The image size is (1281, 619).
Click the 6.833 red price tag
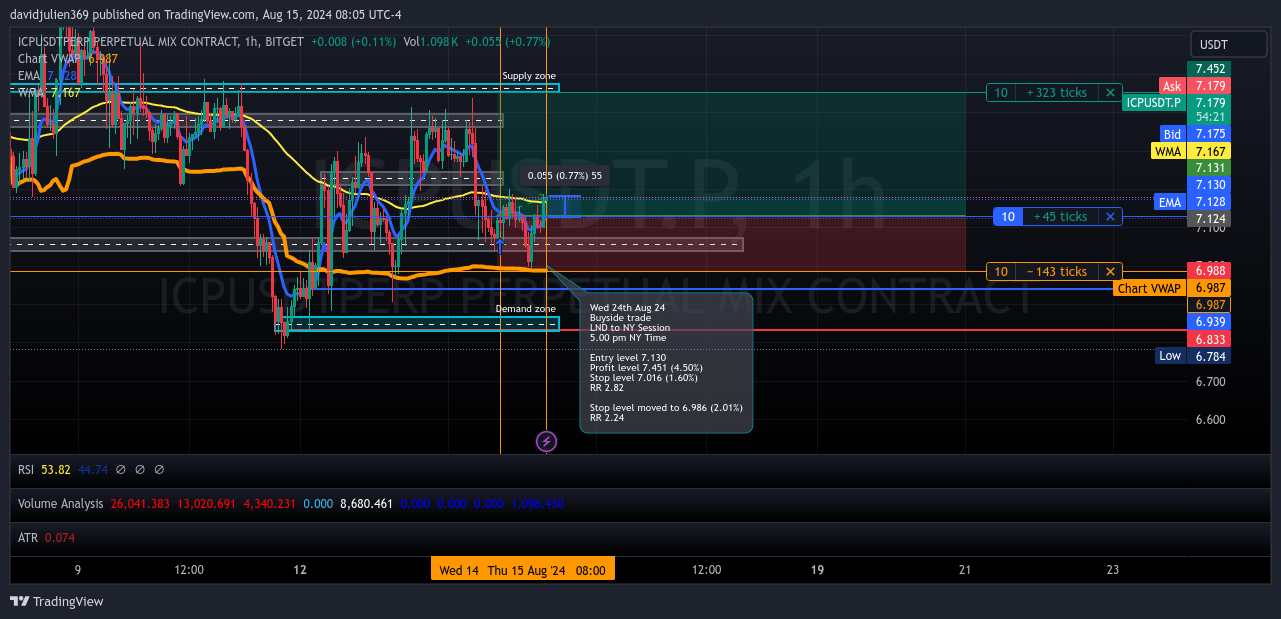coord(1210,339)
